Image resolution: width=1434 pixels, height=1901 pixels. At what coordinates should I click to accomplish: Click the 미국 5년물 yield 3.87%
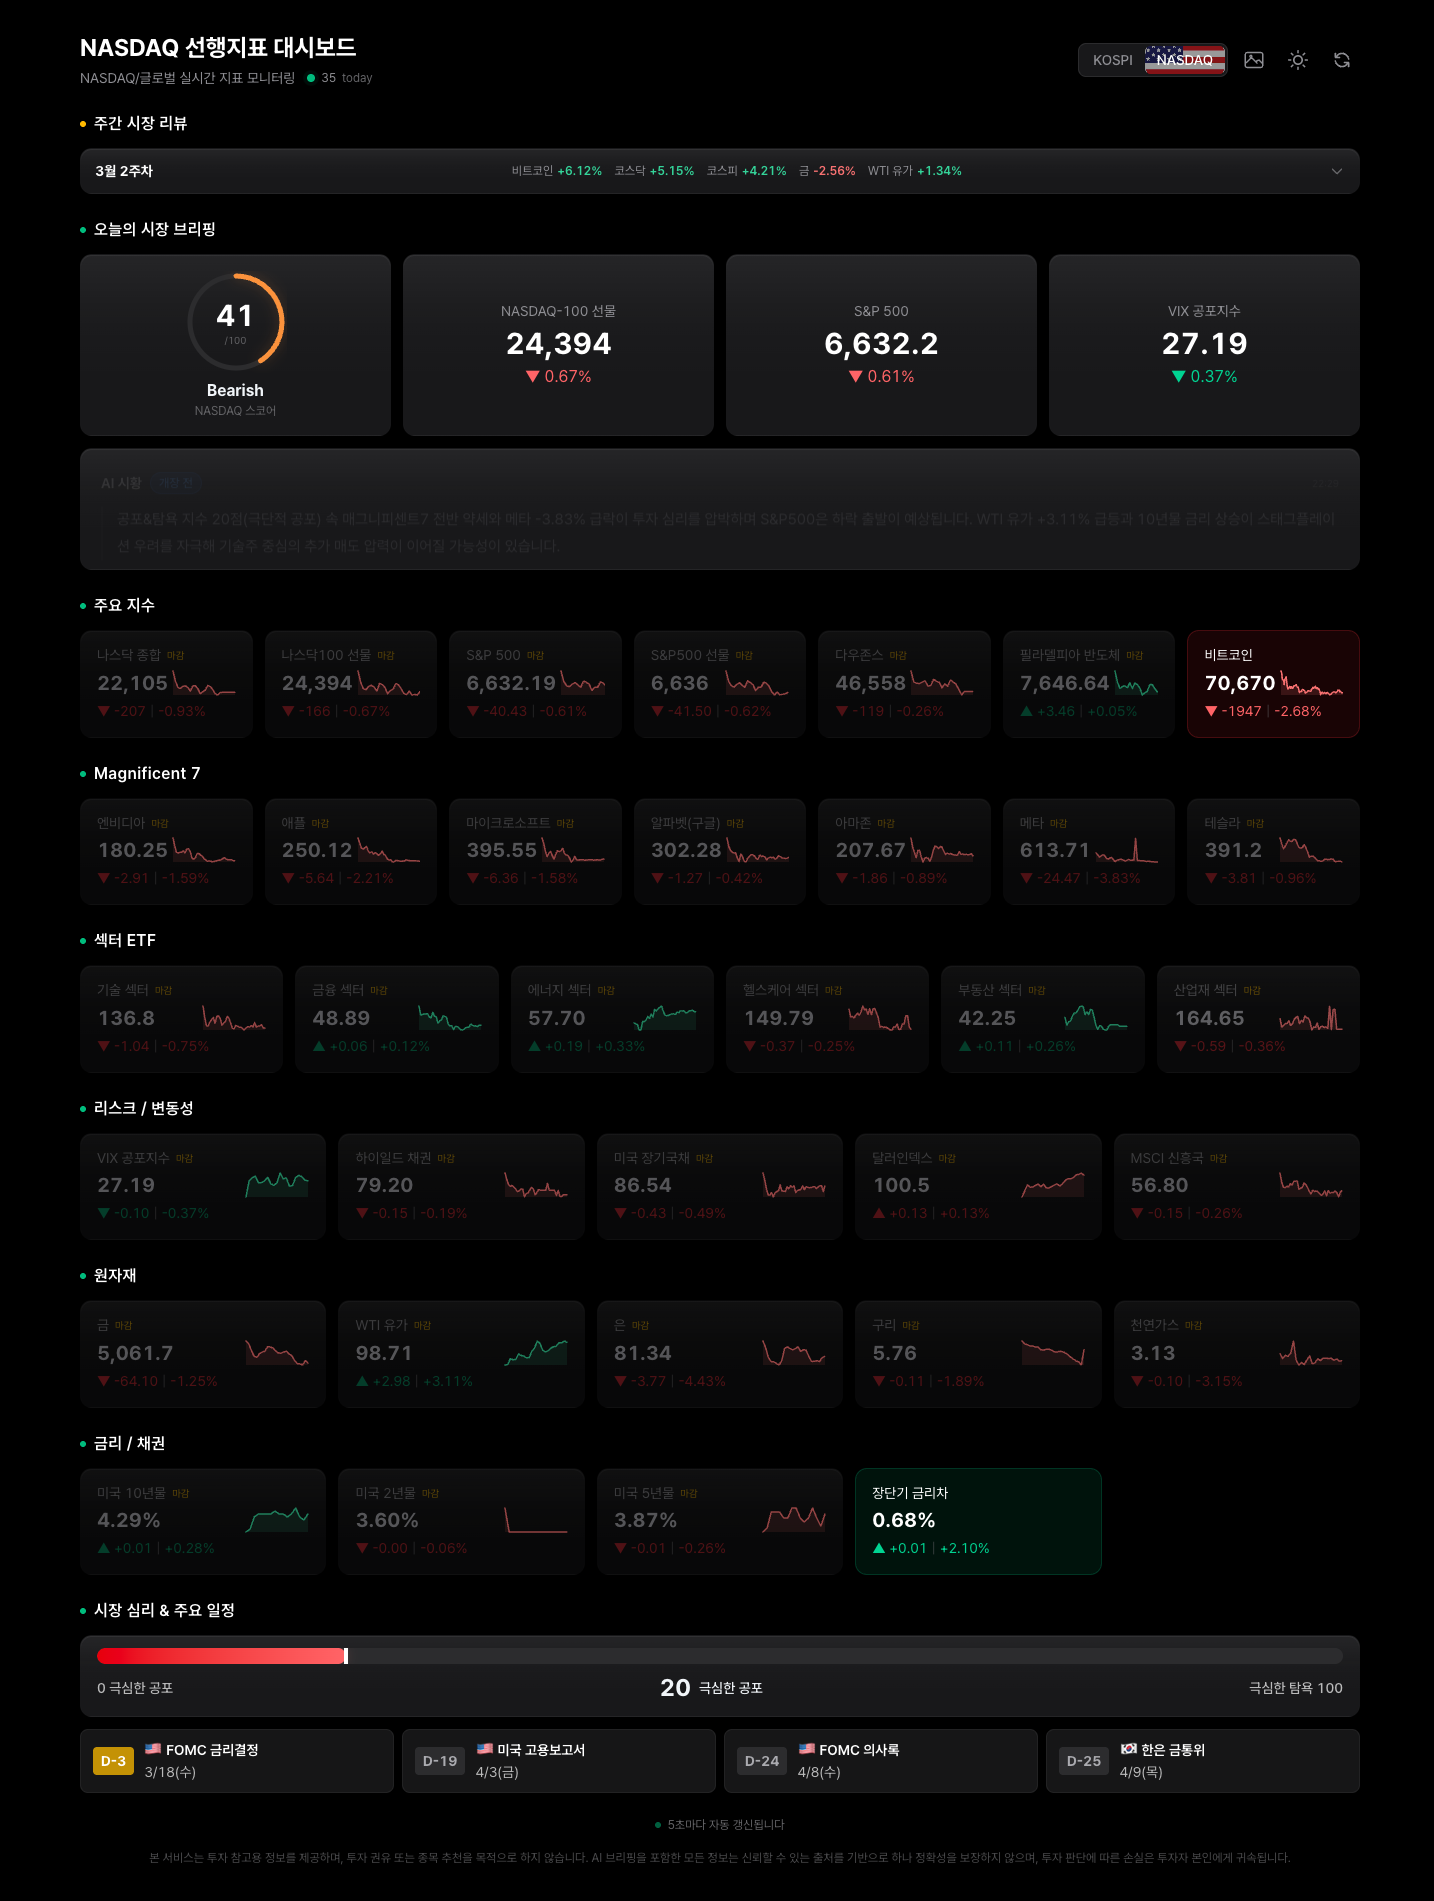tap(645, 1520)
